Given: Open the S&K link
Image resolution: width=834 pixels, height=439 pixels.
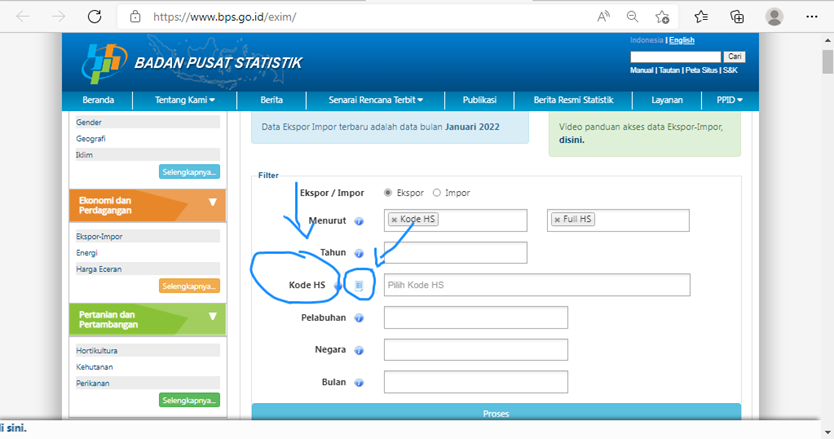Looking at the screenshot, I should pos(730,70).
